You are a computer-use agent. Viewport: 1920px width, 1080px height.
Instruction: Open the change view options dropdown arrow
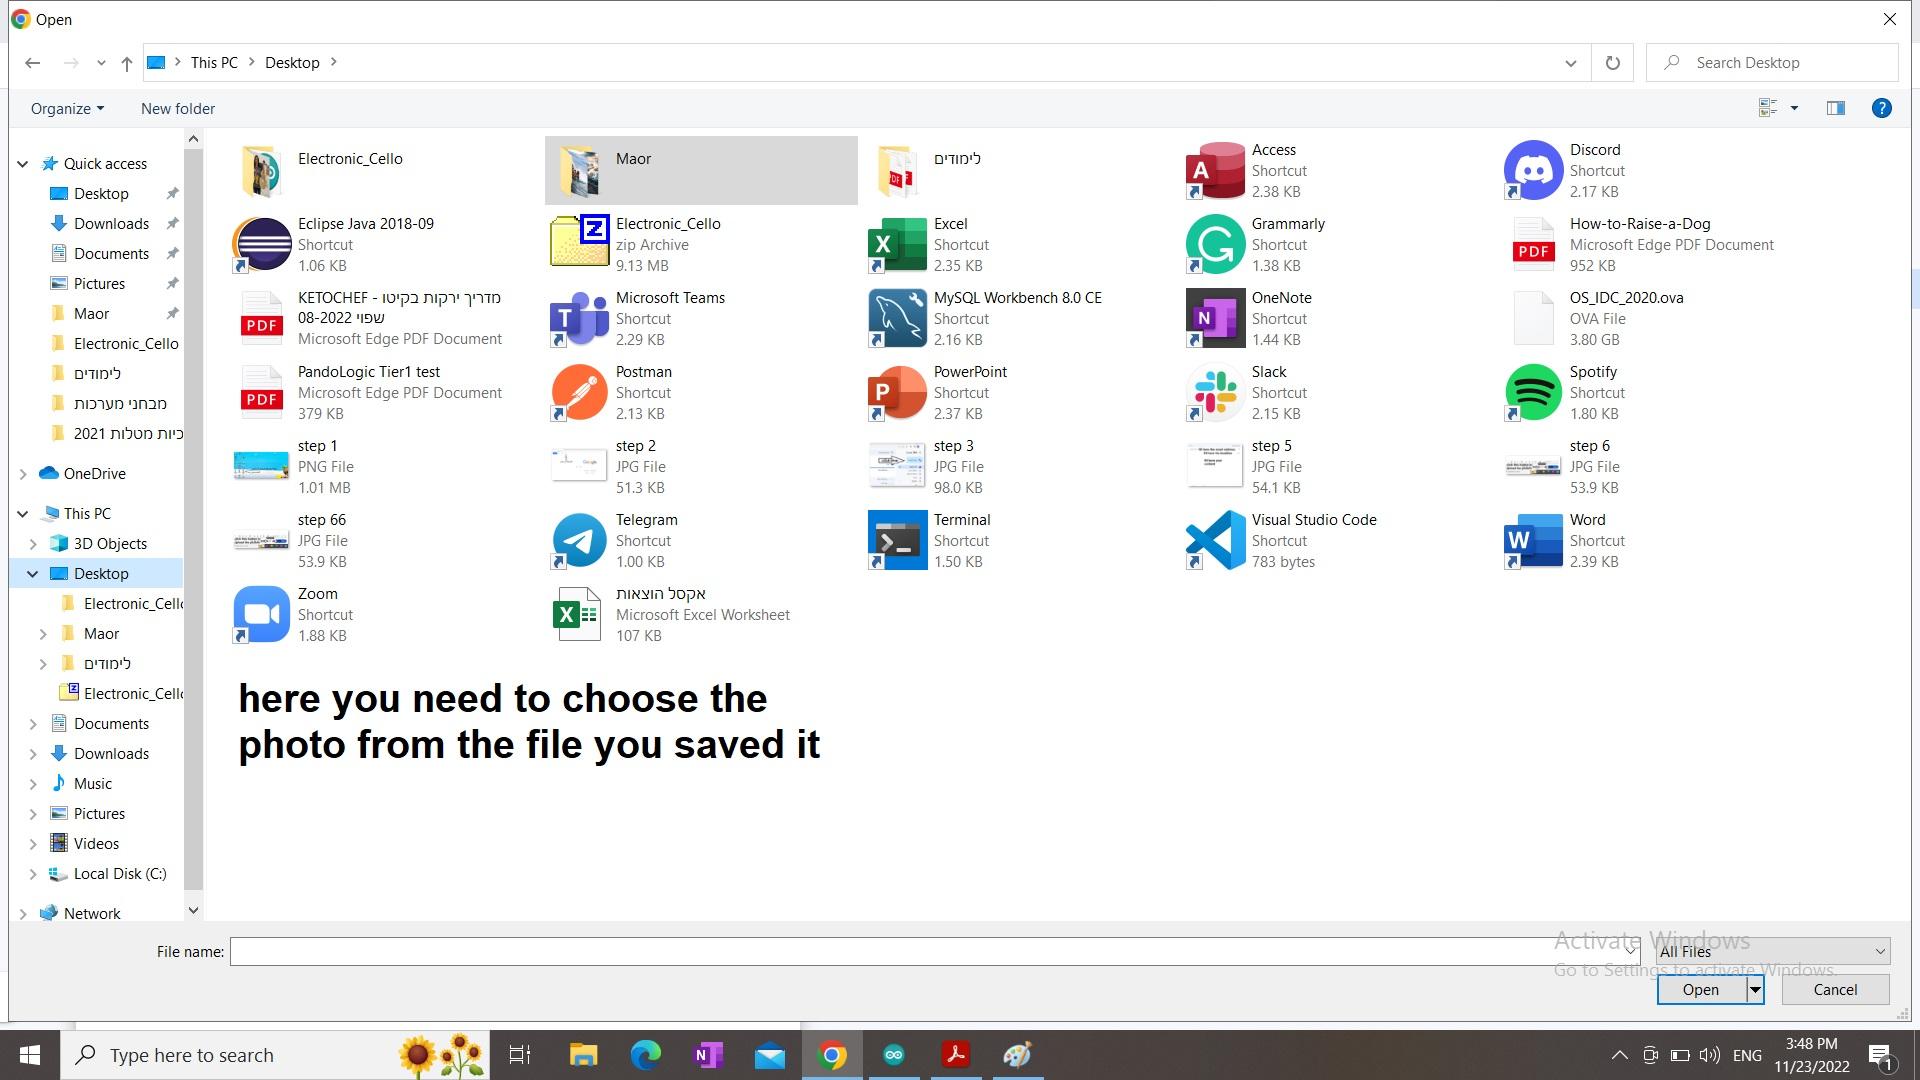coord(1794,108)
